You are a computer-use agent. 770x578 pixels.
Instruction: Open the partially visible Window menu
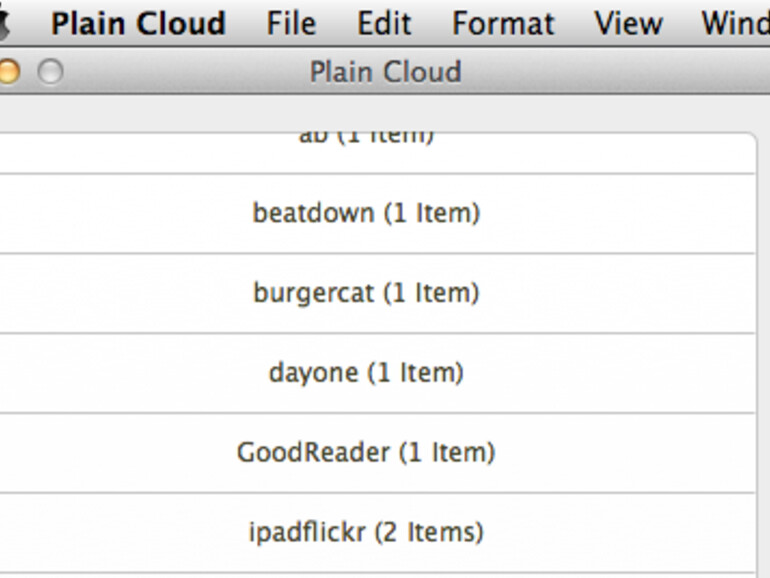736,23
